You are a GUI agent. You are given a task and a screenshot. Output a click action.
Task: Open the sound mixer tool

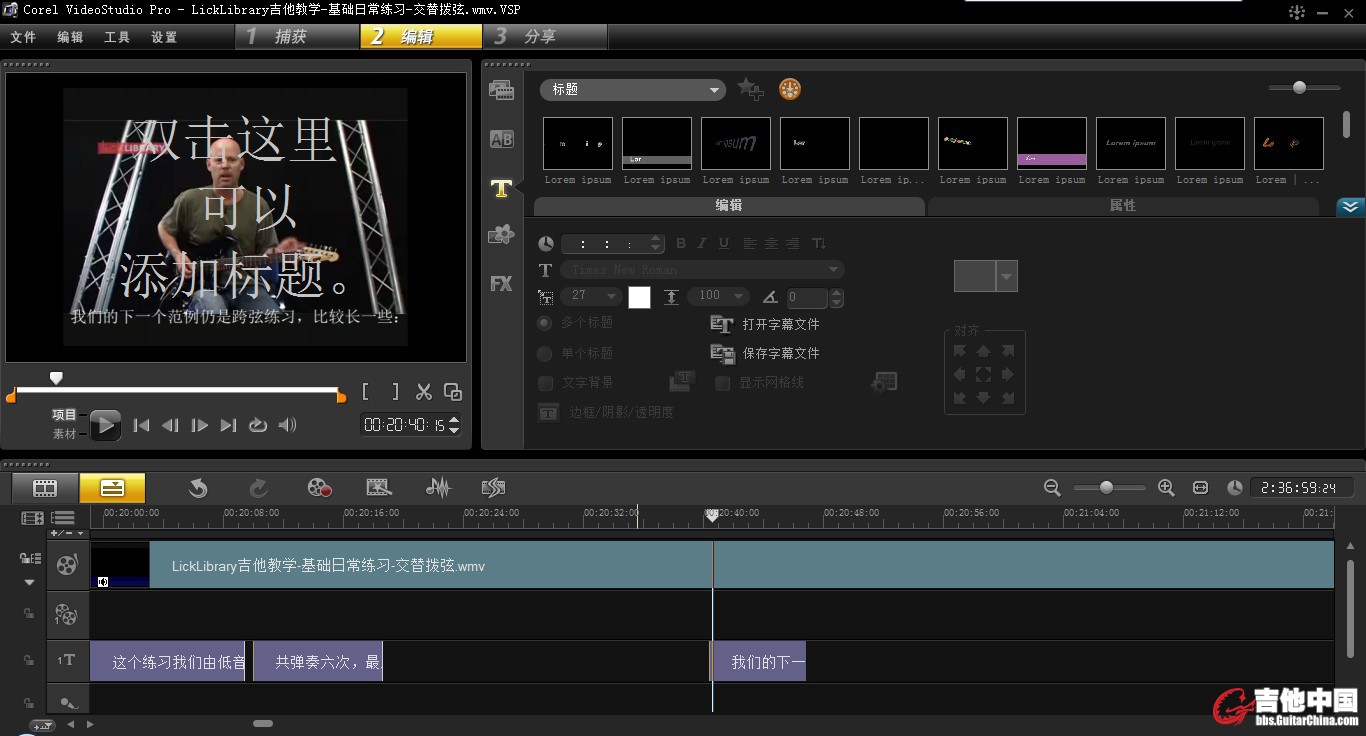pyautogui.click(x=438, y=488)
